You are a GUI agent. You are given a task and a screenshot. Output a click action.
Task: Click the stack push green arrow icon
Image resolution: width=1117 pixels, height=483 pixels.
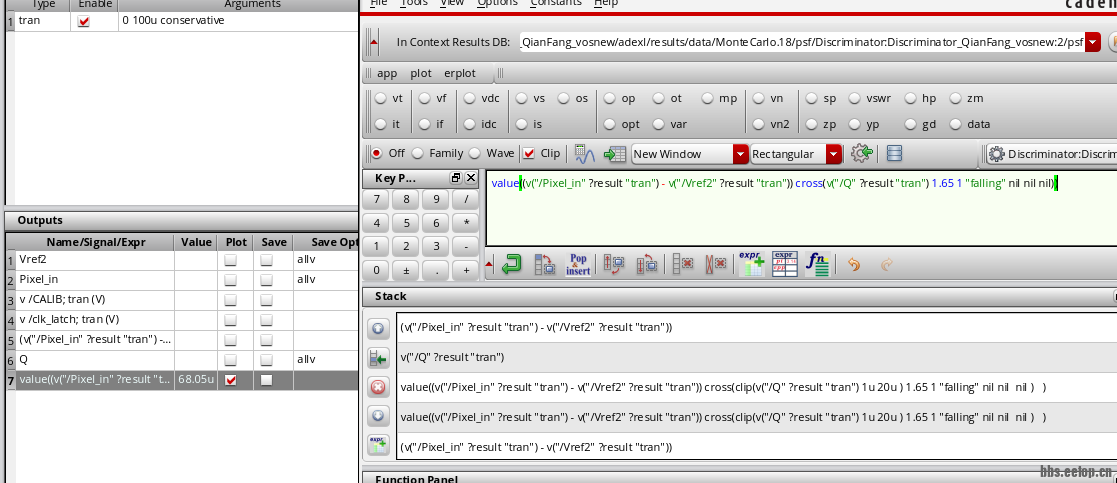click(378, 358)
